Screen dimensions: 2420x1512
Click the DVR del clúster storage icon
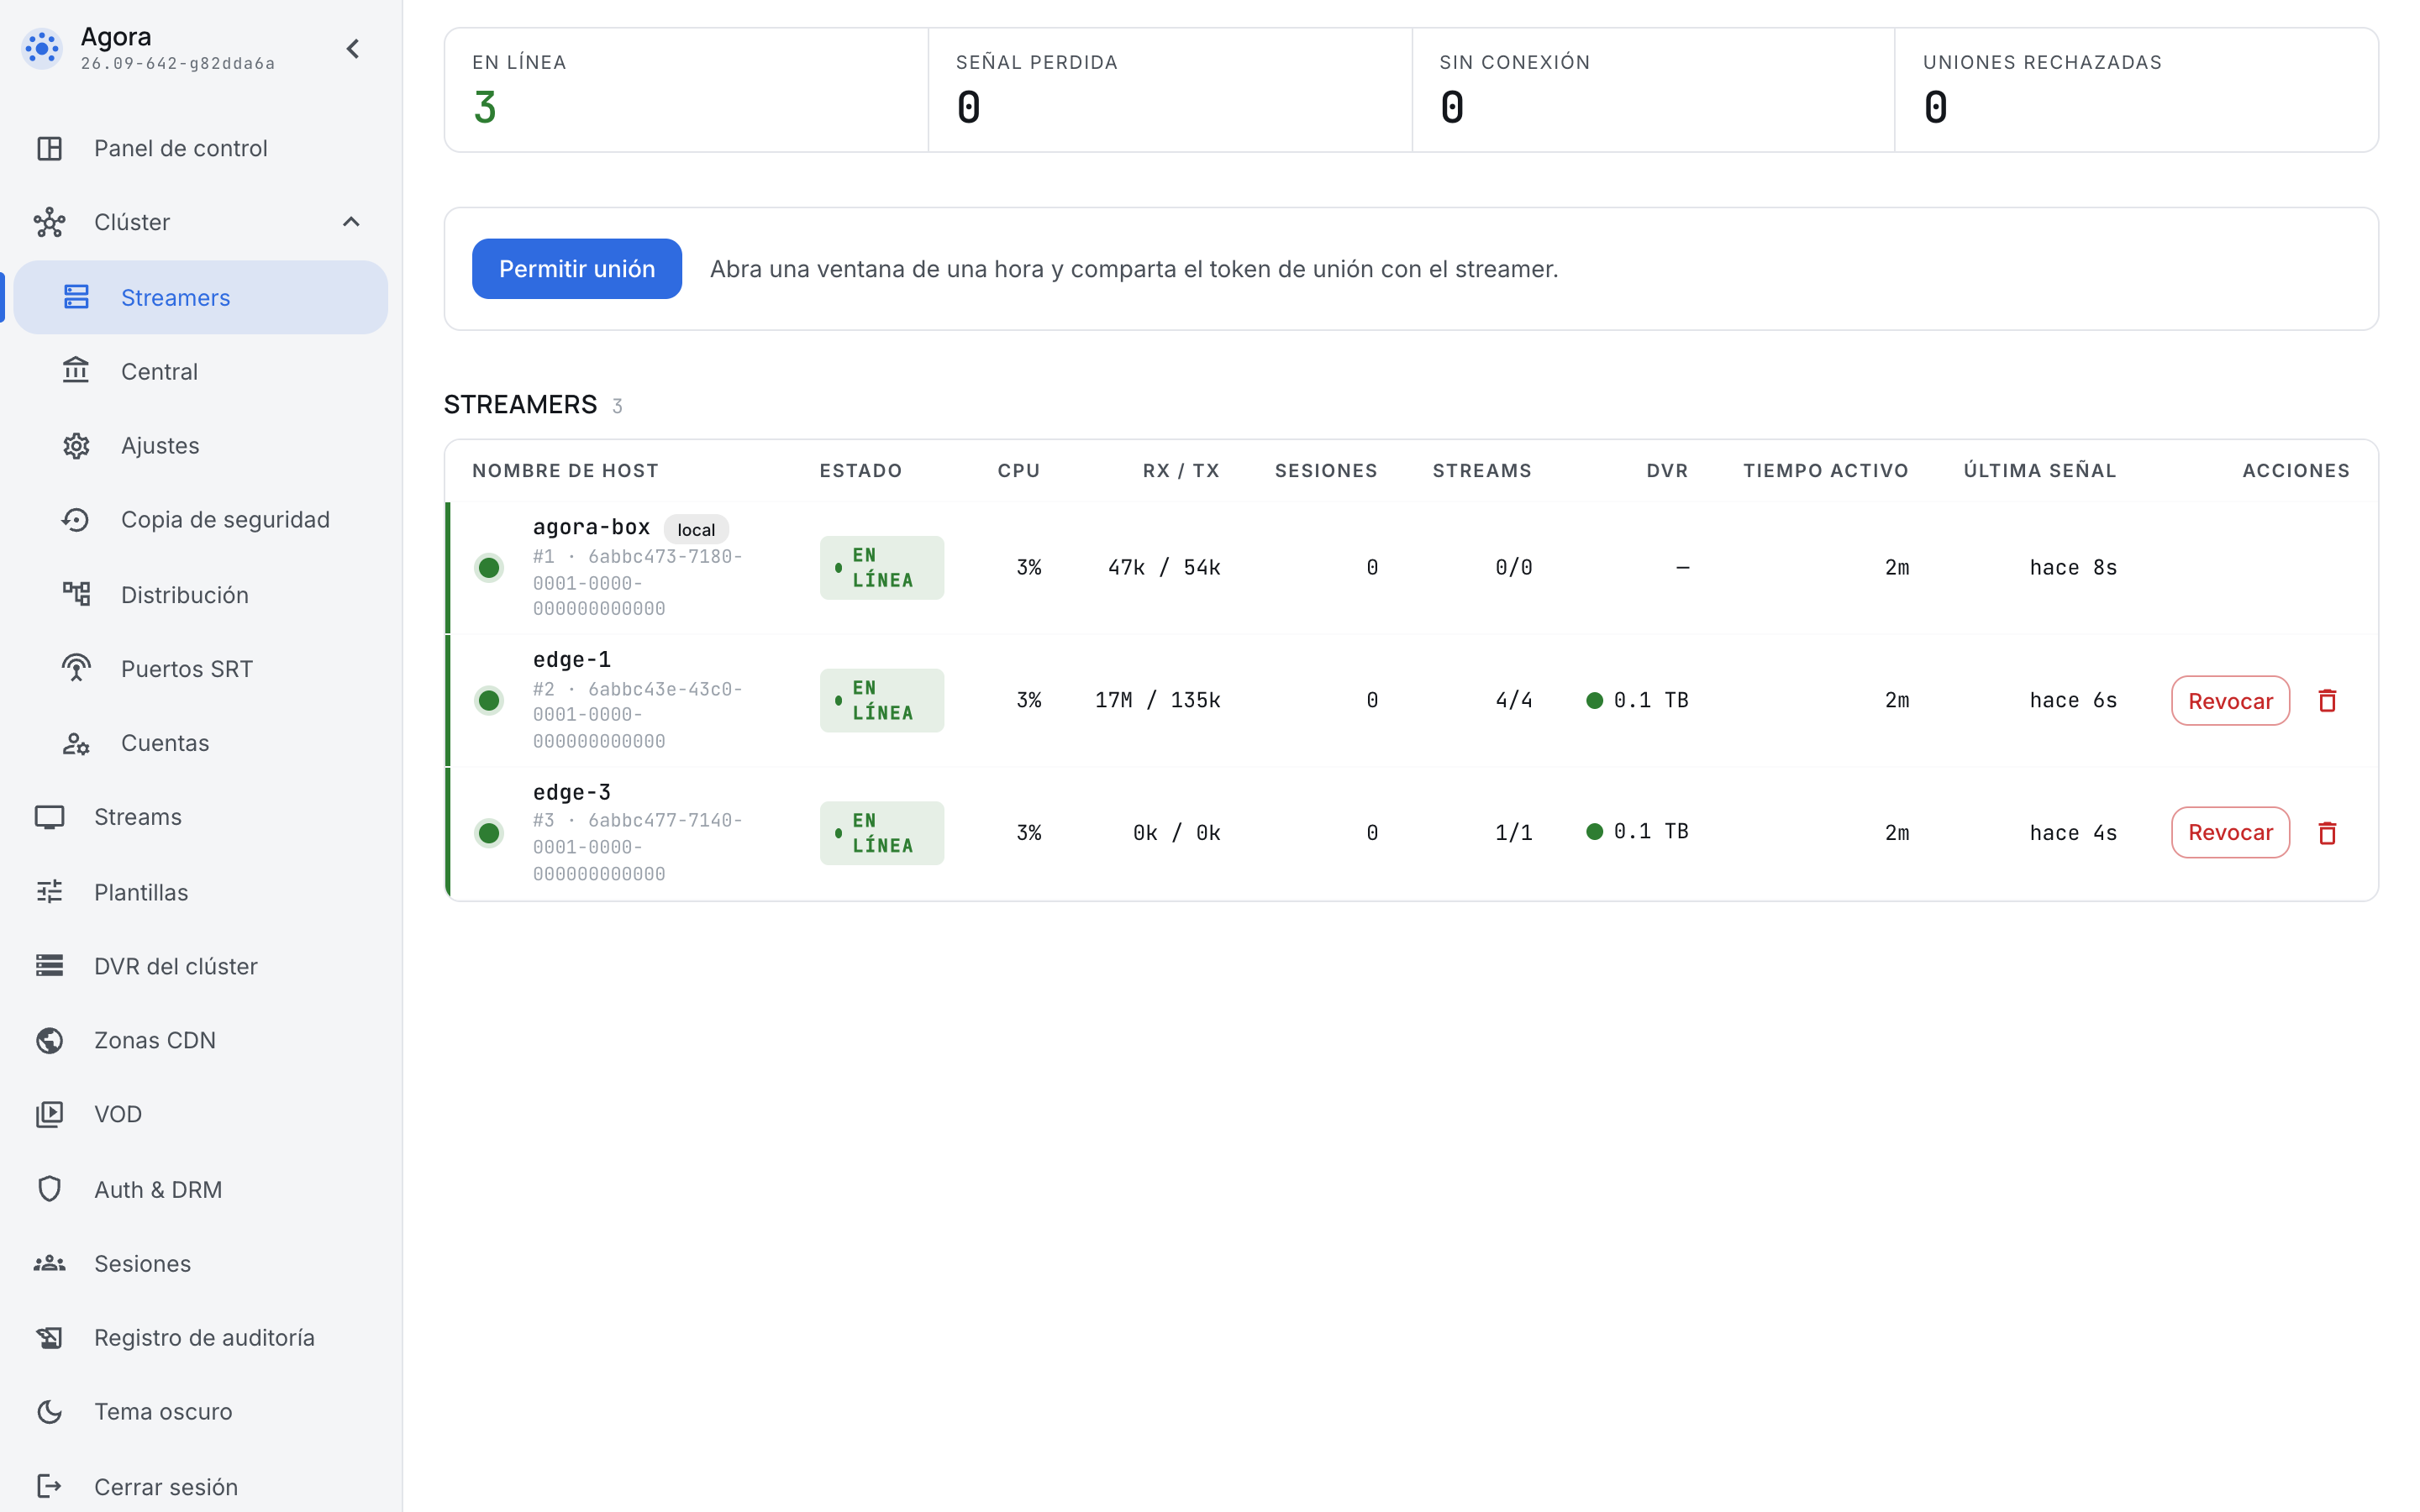[x=49, y=965]
